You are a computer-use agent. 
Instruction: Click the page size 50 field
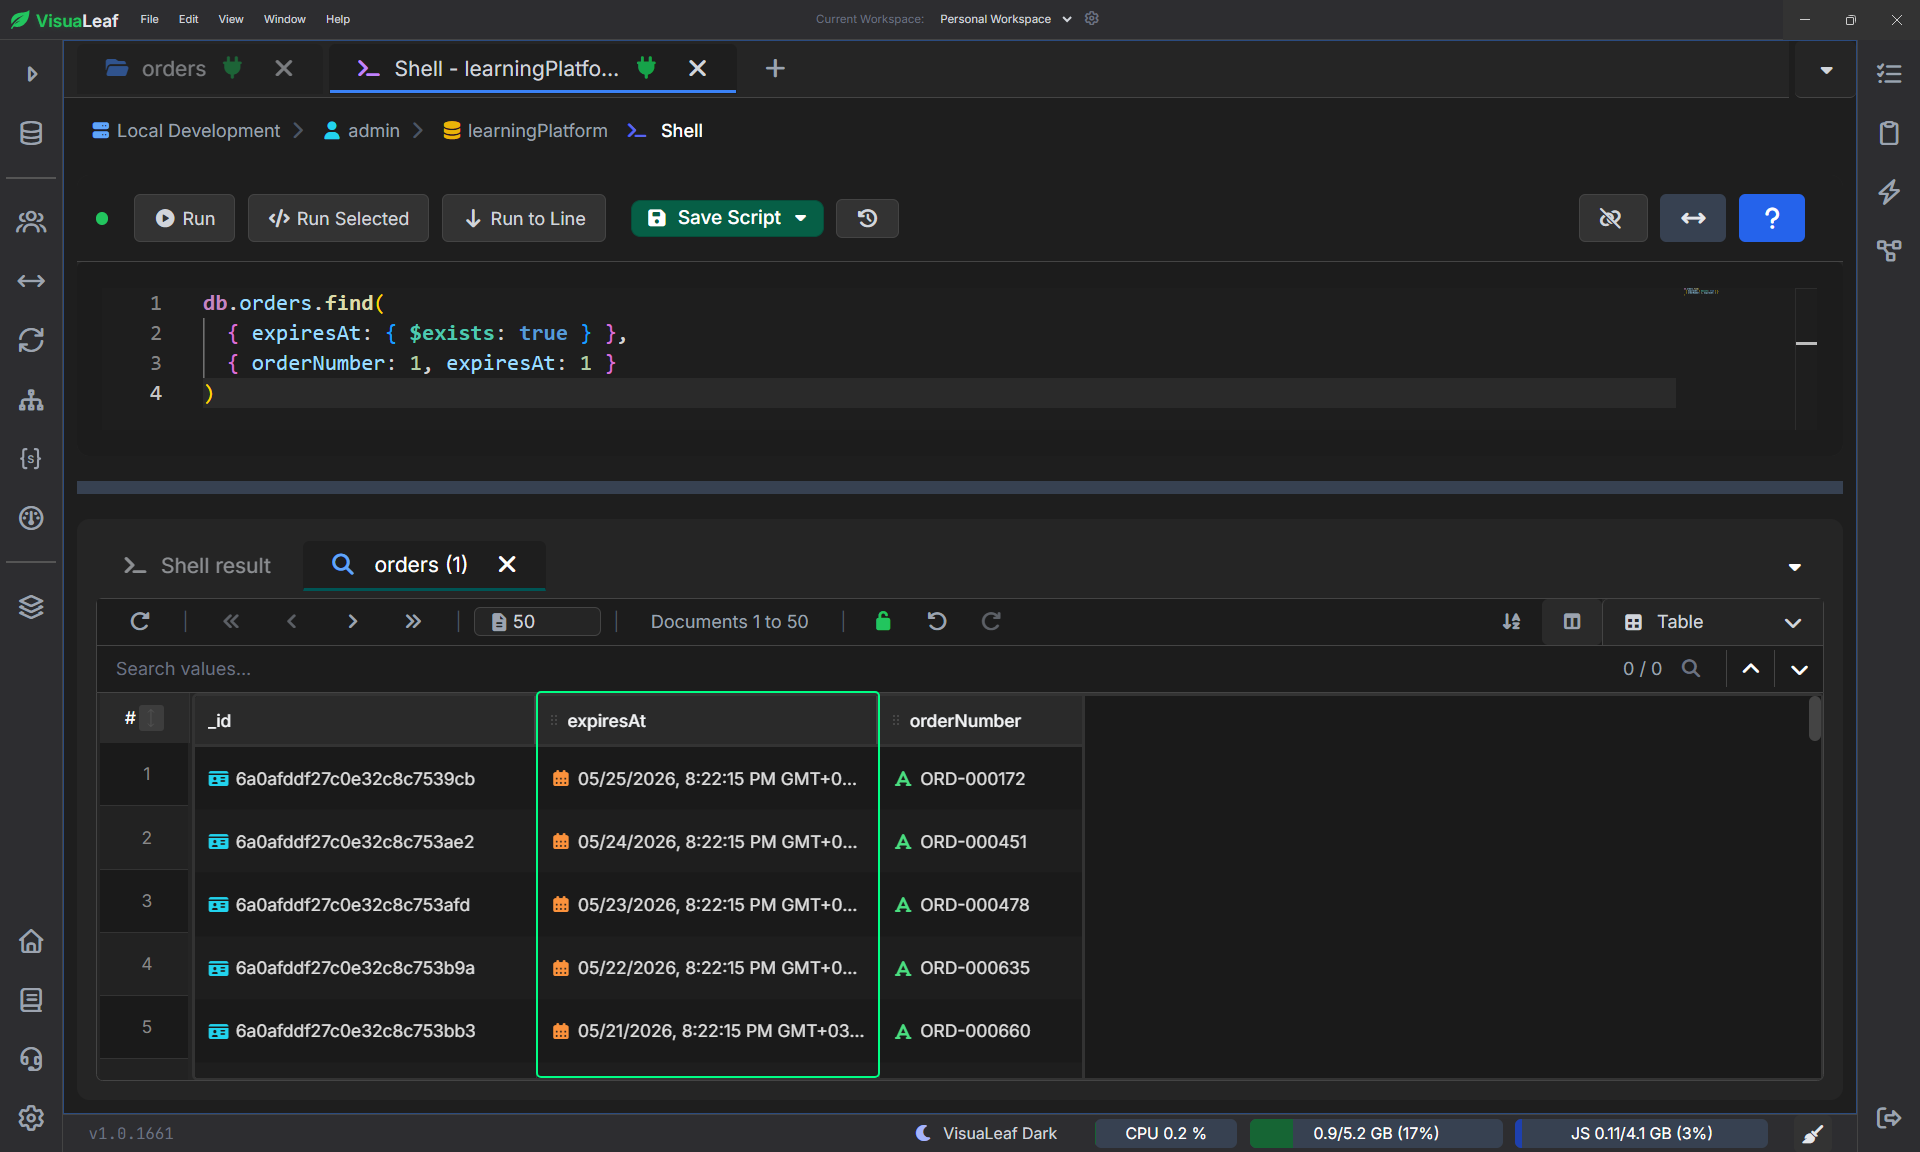[x=537, y=622]
